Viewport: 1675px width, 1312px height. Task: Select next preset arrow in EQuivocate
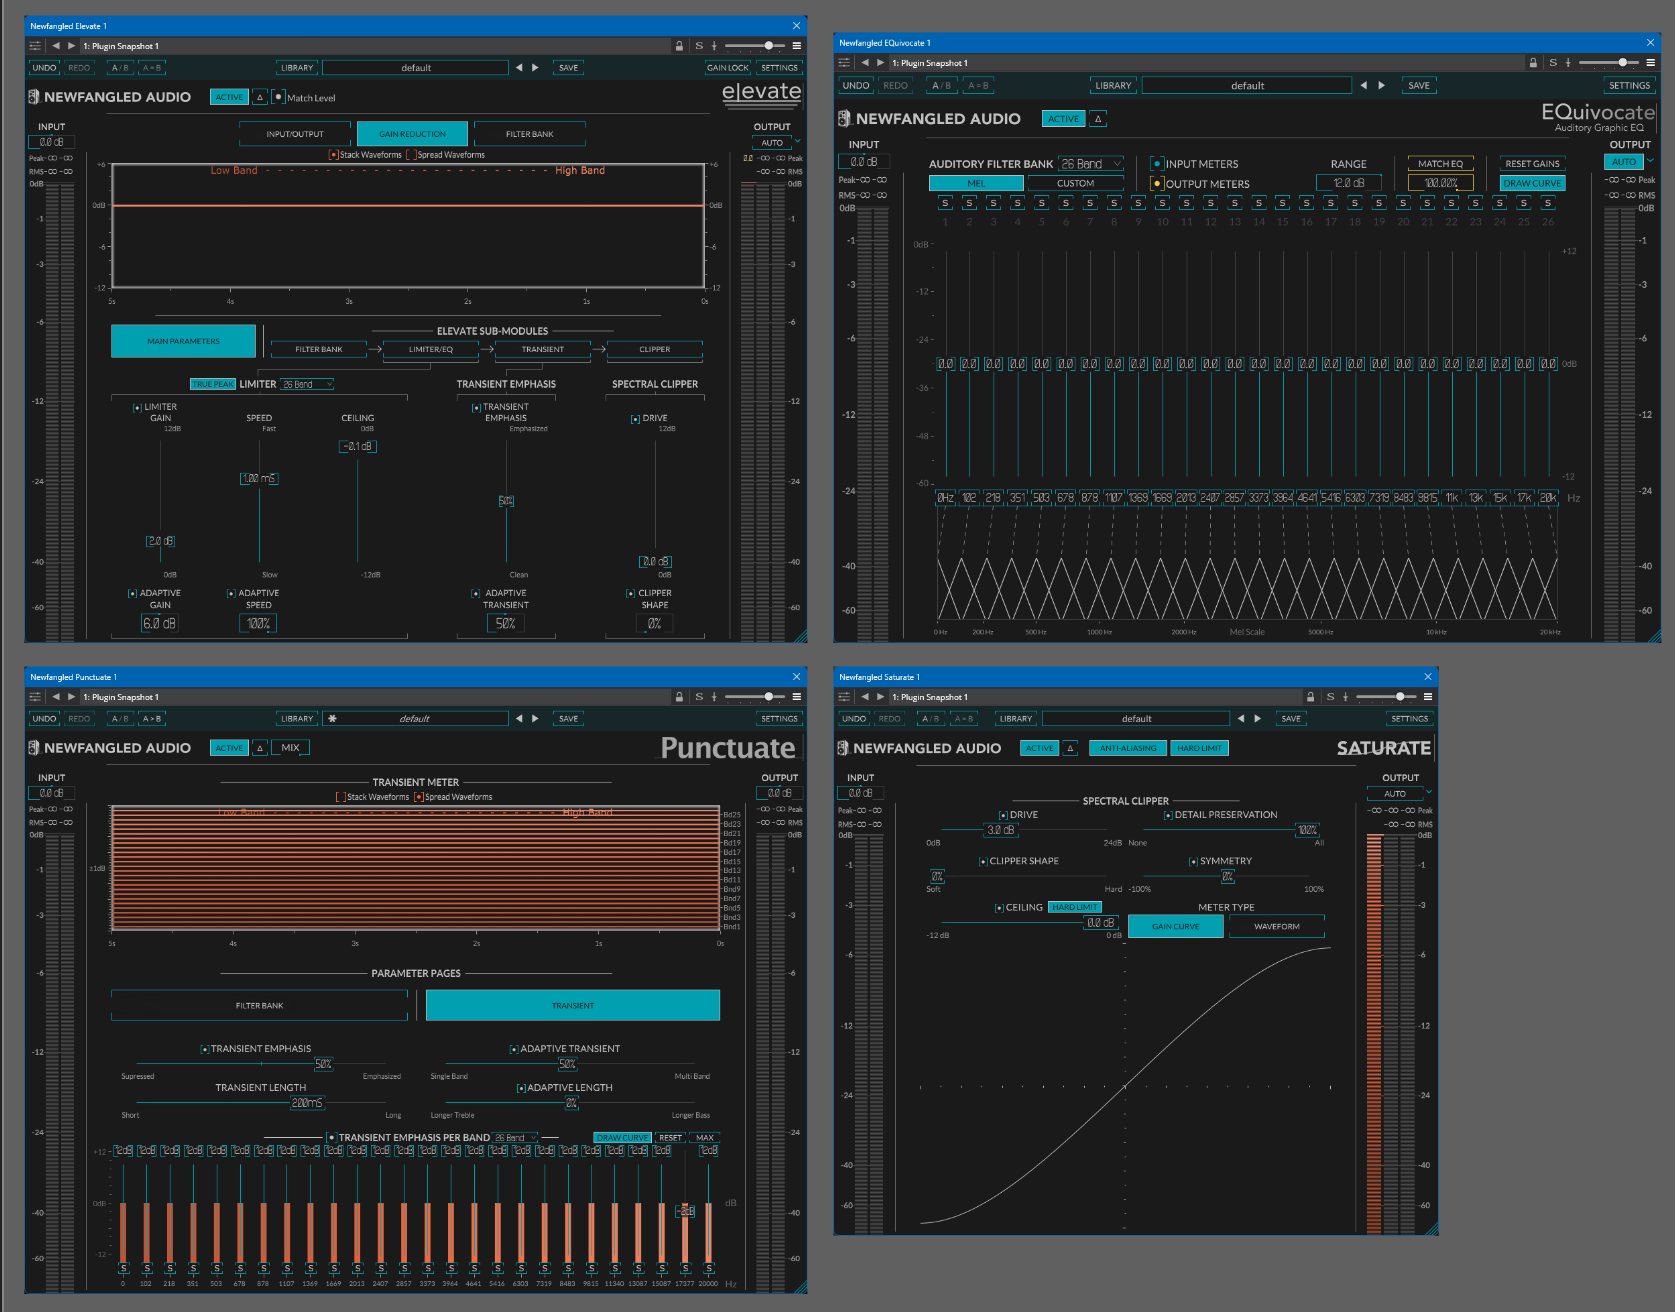[1381, 86]
